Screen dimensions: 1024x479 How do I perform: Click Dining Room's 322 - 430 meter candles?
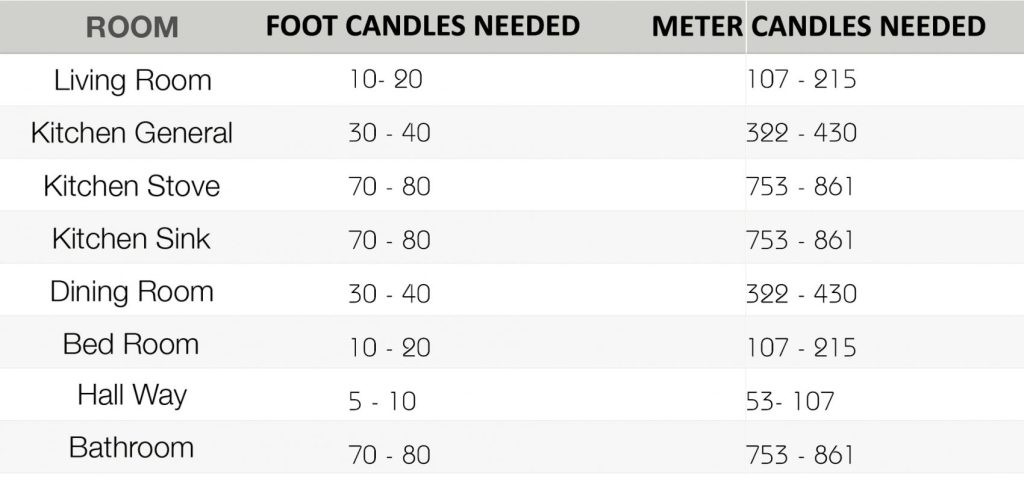pos(801,294)
